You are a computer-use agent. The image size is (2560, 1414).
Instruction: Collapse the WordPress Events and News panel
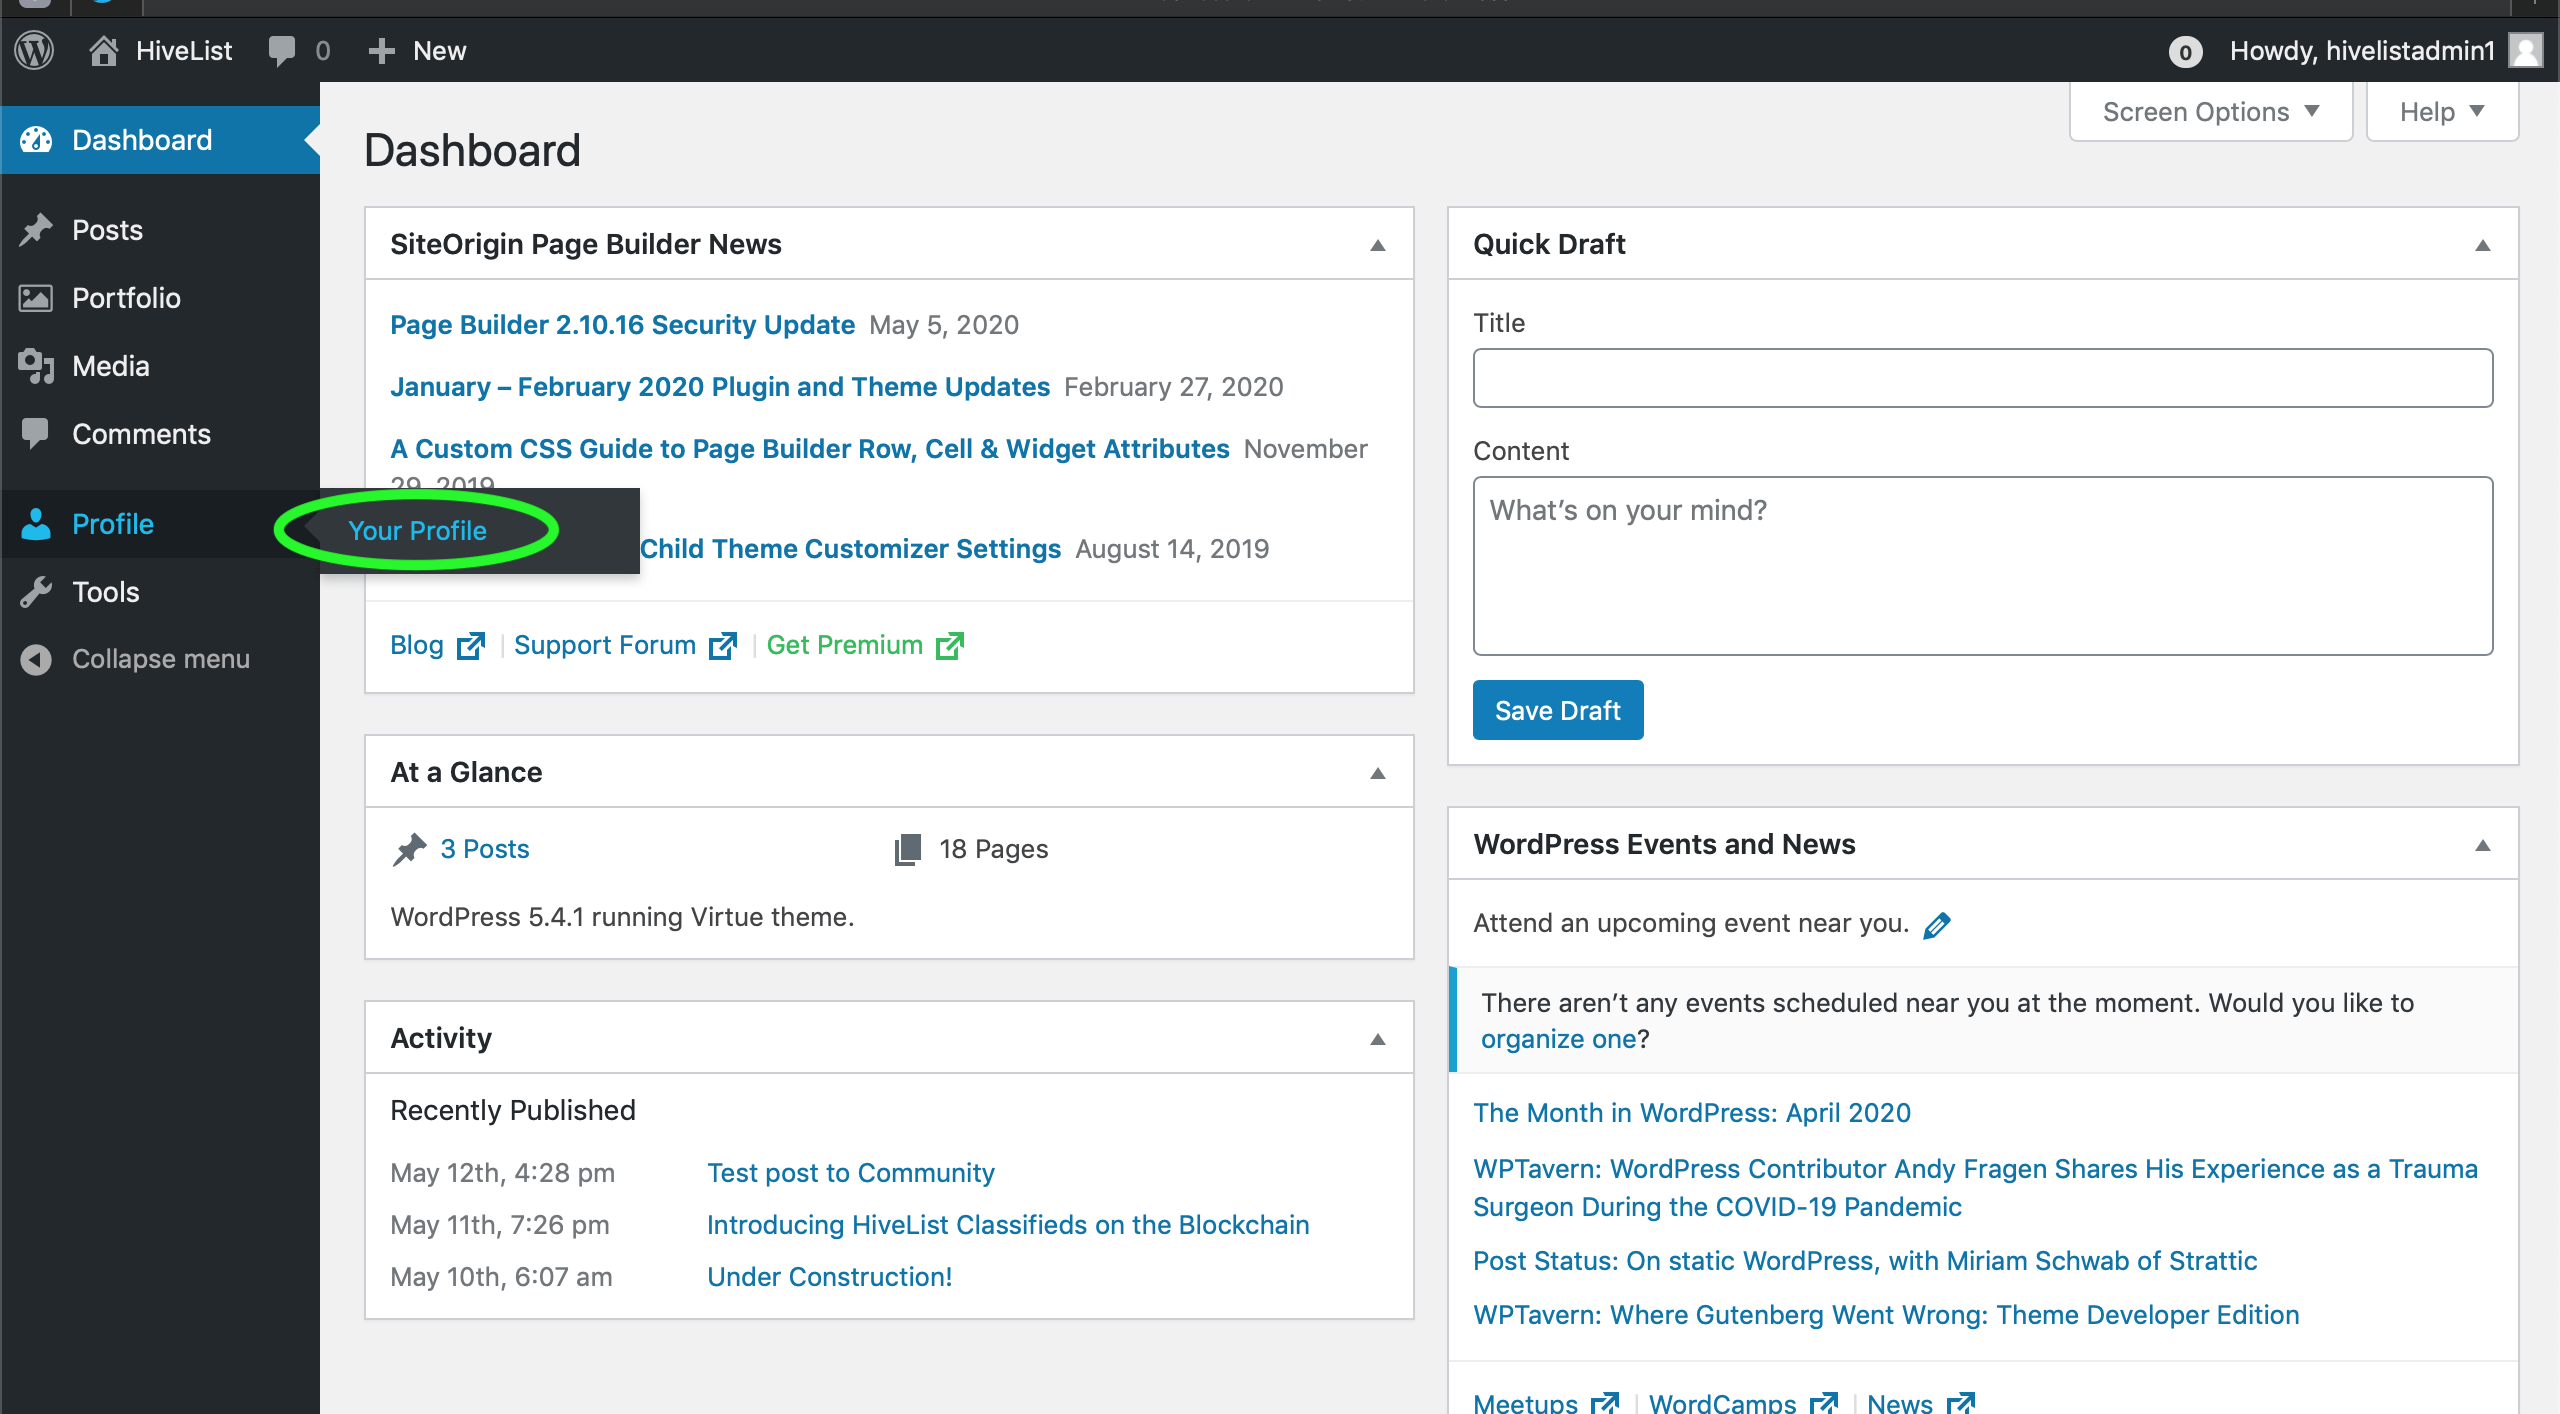click(2482, 845)
